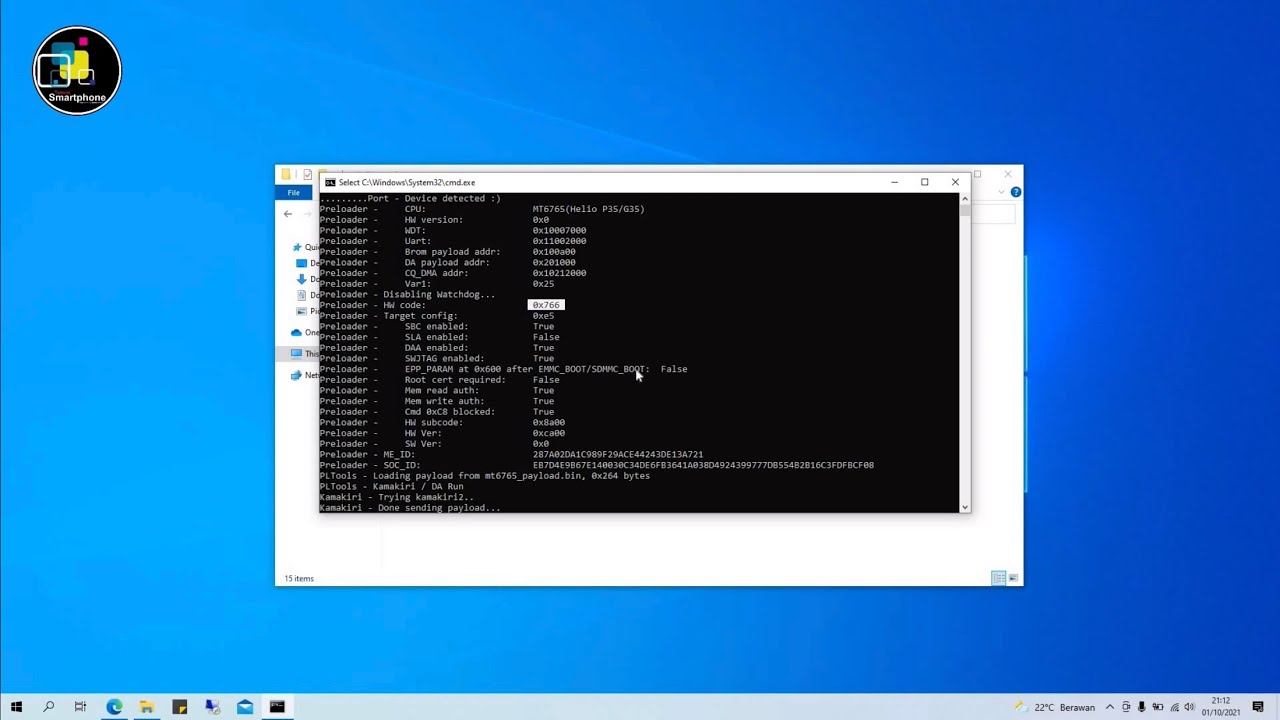The image size is (1280, 720).
Task: Select Pictures icon in Explorer sidebar
Action: 302,311
